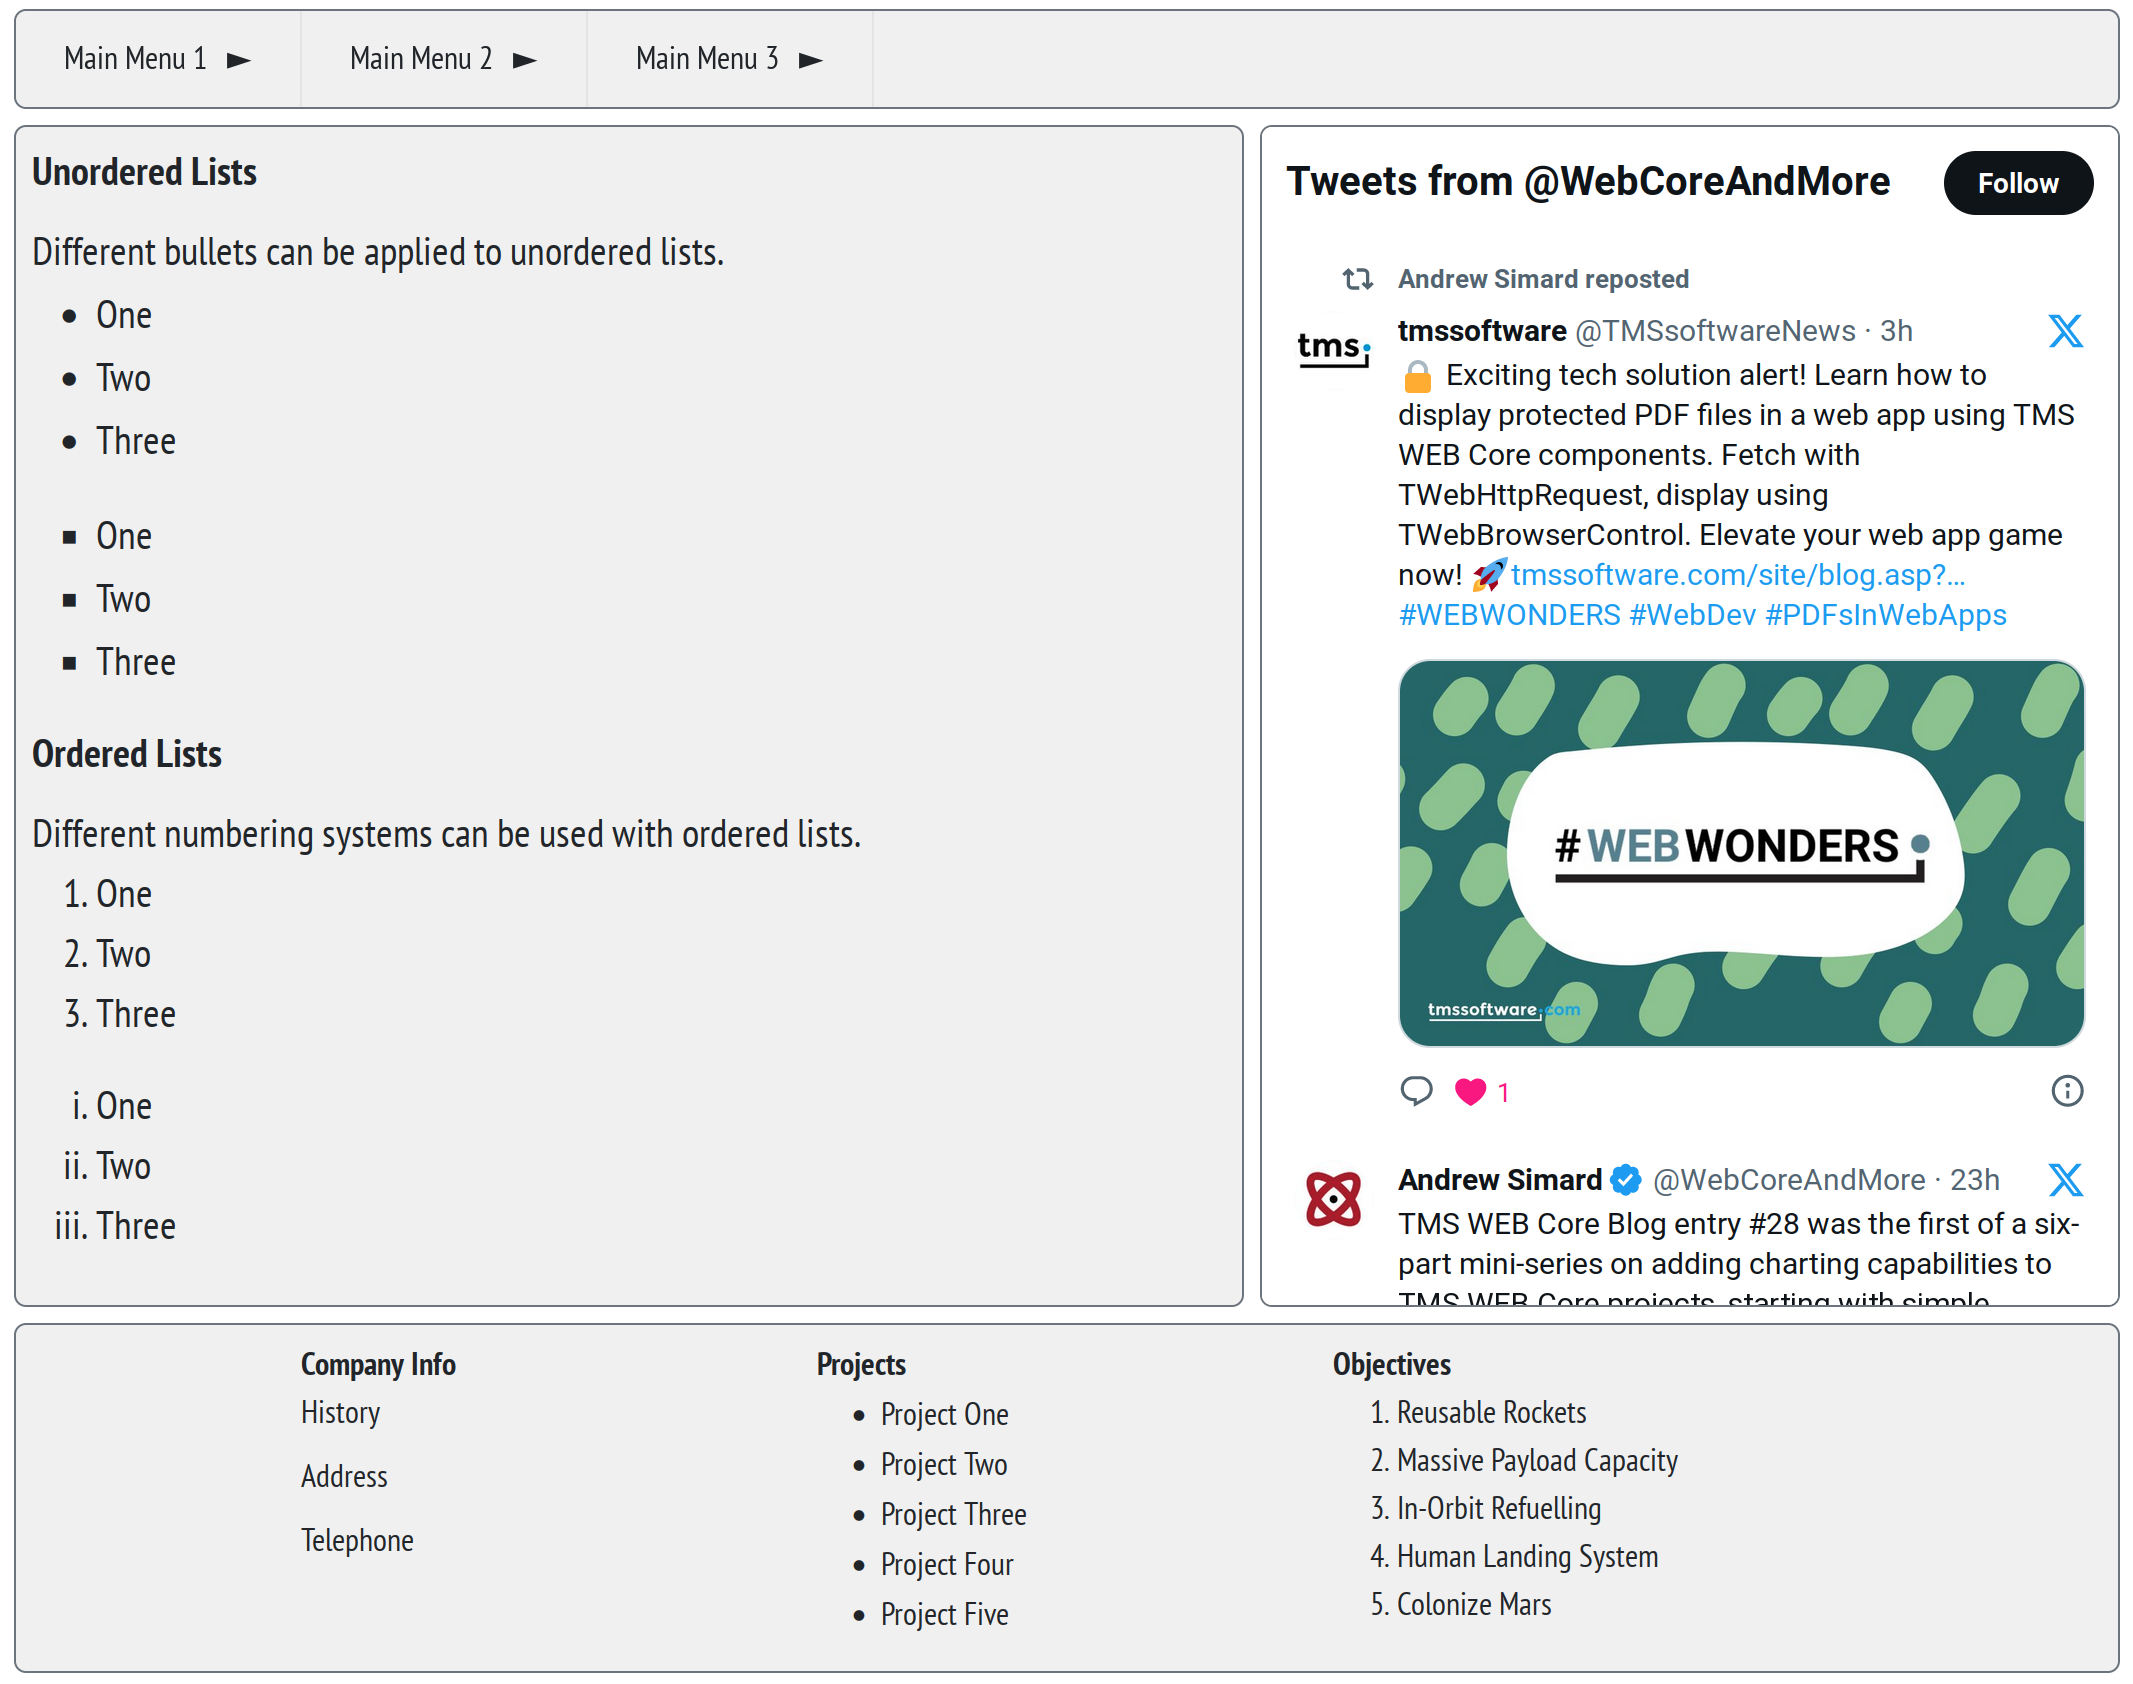Click Project Four in footer
The width and height of the screenshot is (2133, 1684).
pos(947,1565)
